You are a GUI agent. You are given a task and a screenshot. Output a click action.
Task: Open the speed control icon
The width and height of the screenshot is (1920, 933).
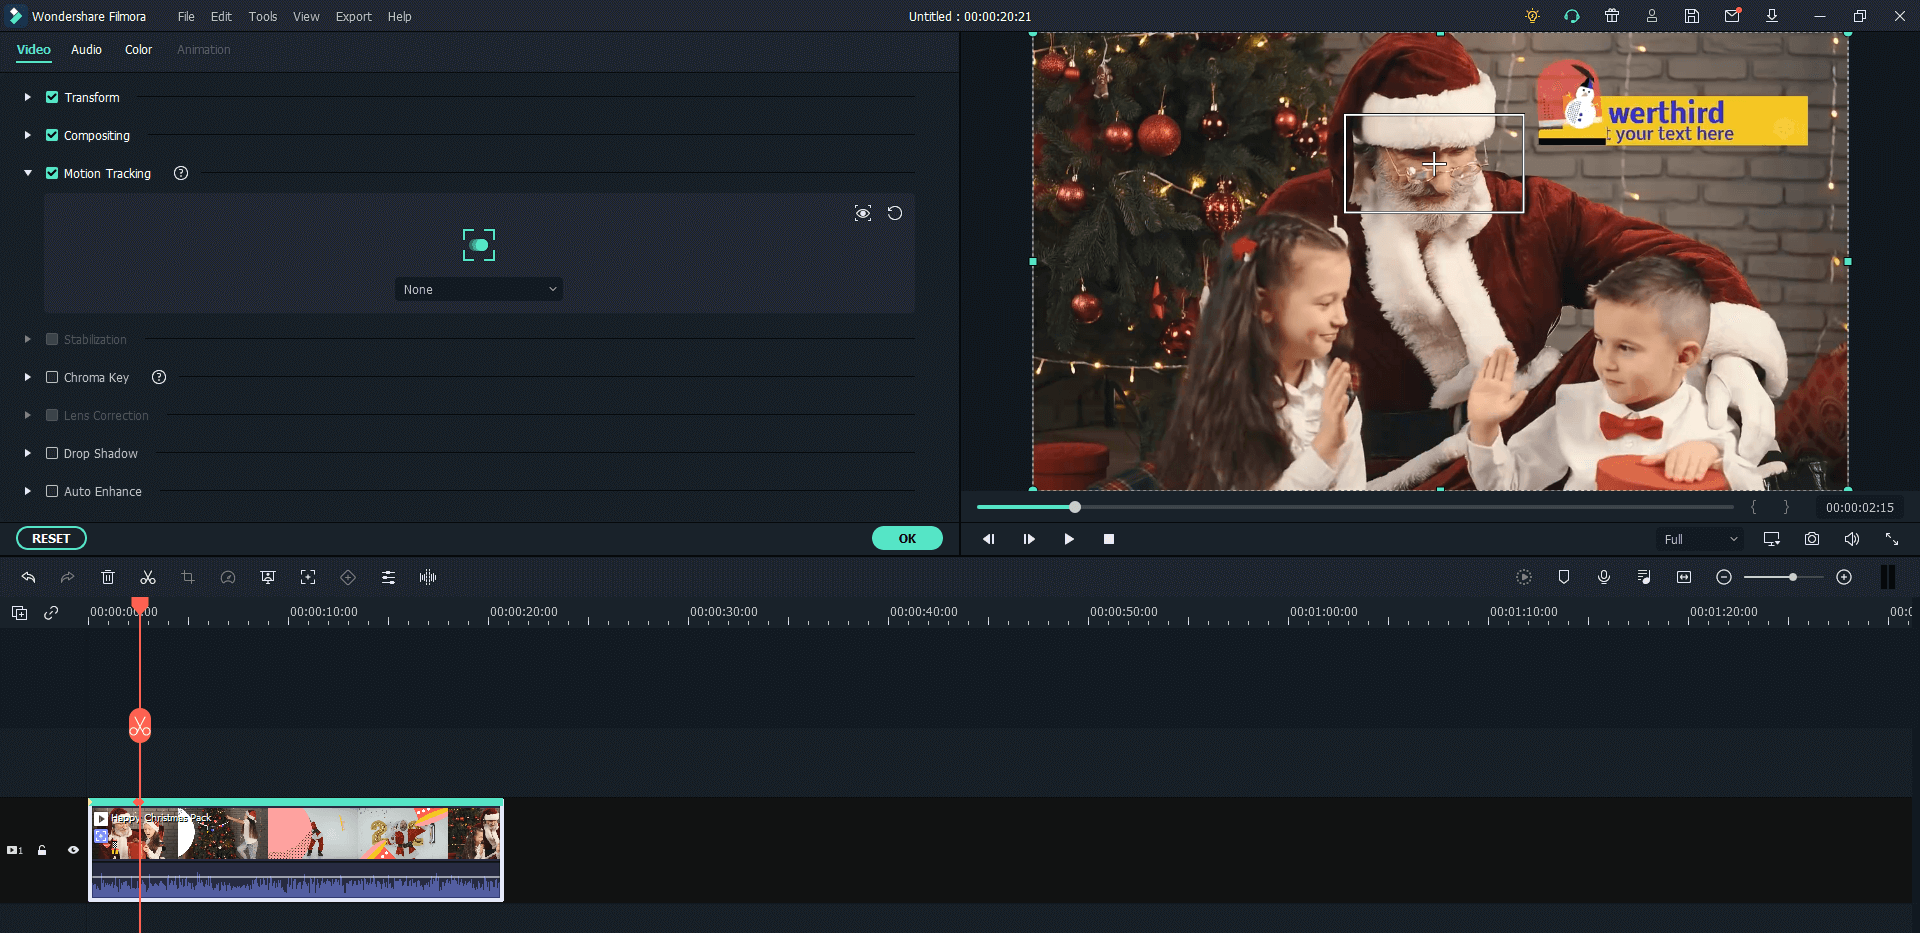pyautogui.click(x=228, y=577)
